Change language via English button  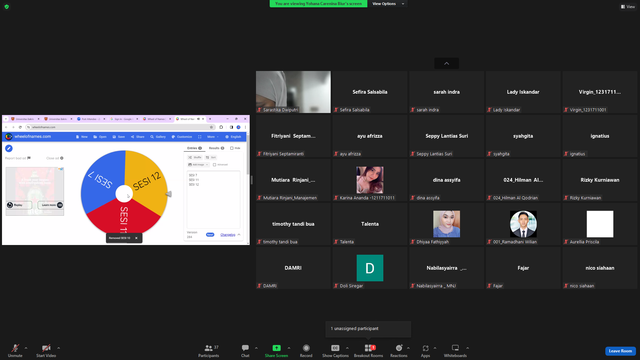tap(233, 137)
